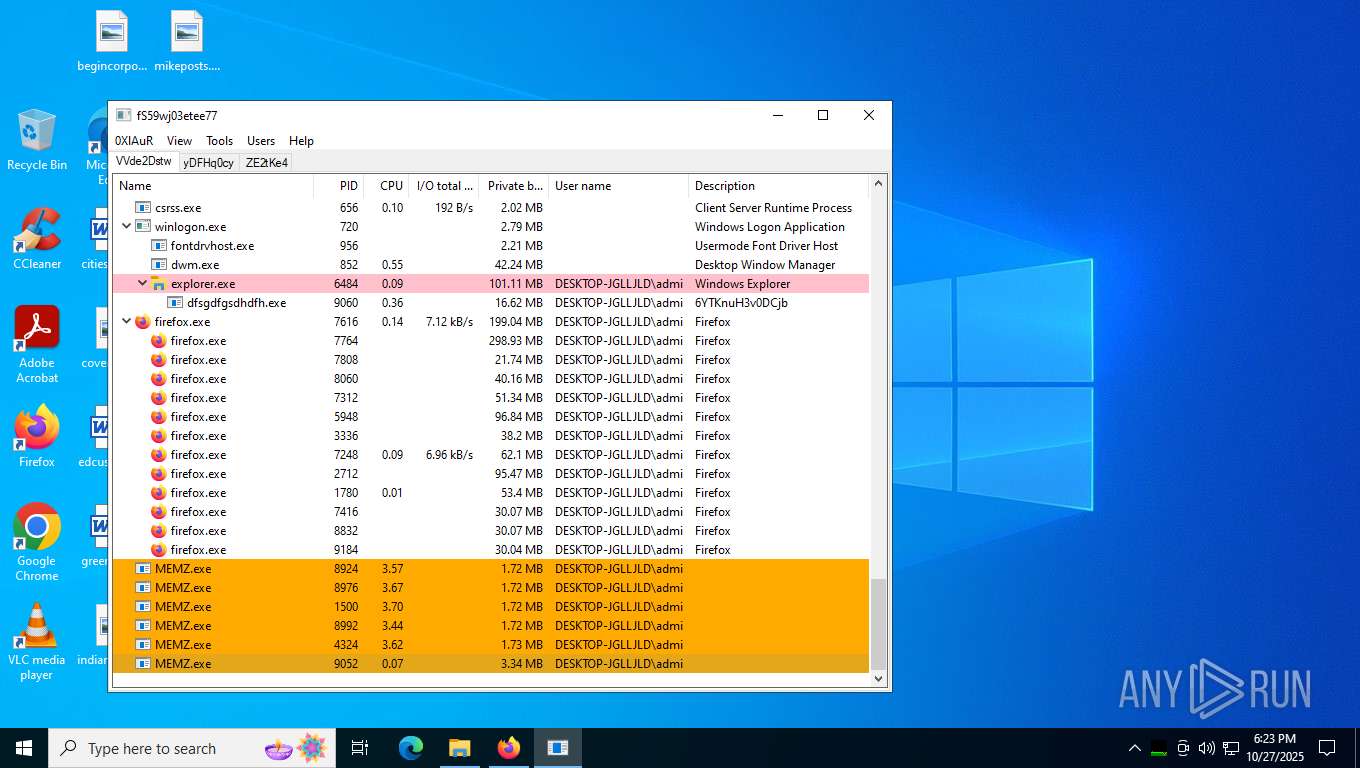Select MEMZ.exe row with PID 4324
1360x768 pixels.
click(x=491, y=645)
